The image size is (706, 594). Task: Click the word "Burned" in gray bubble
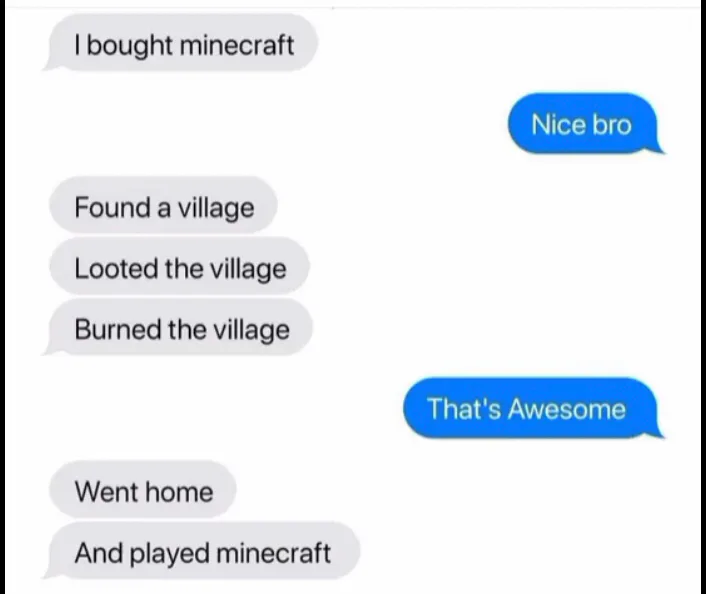(x=118, y=329)
